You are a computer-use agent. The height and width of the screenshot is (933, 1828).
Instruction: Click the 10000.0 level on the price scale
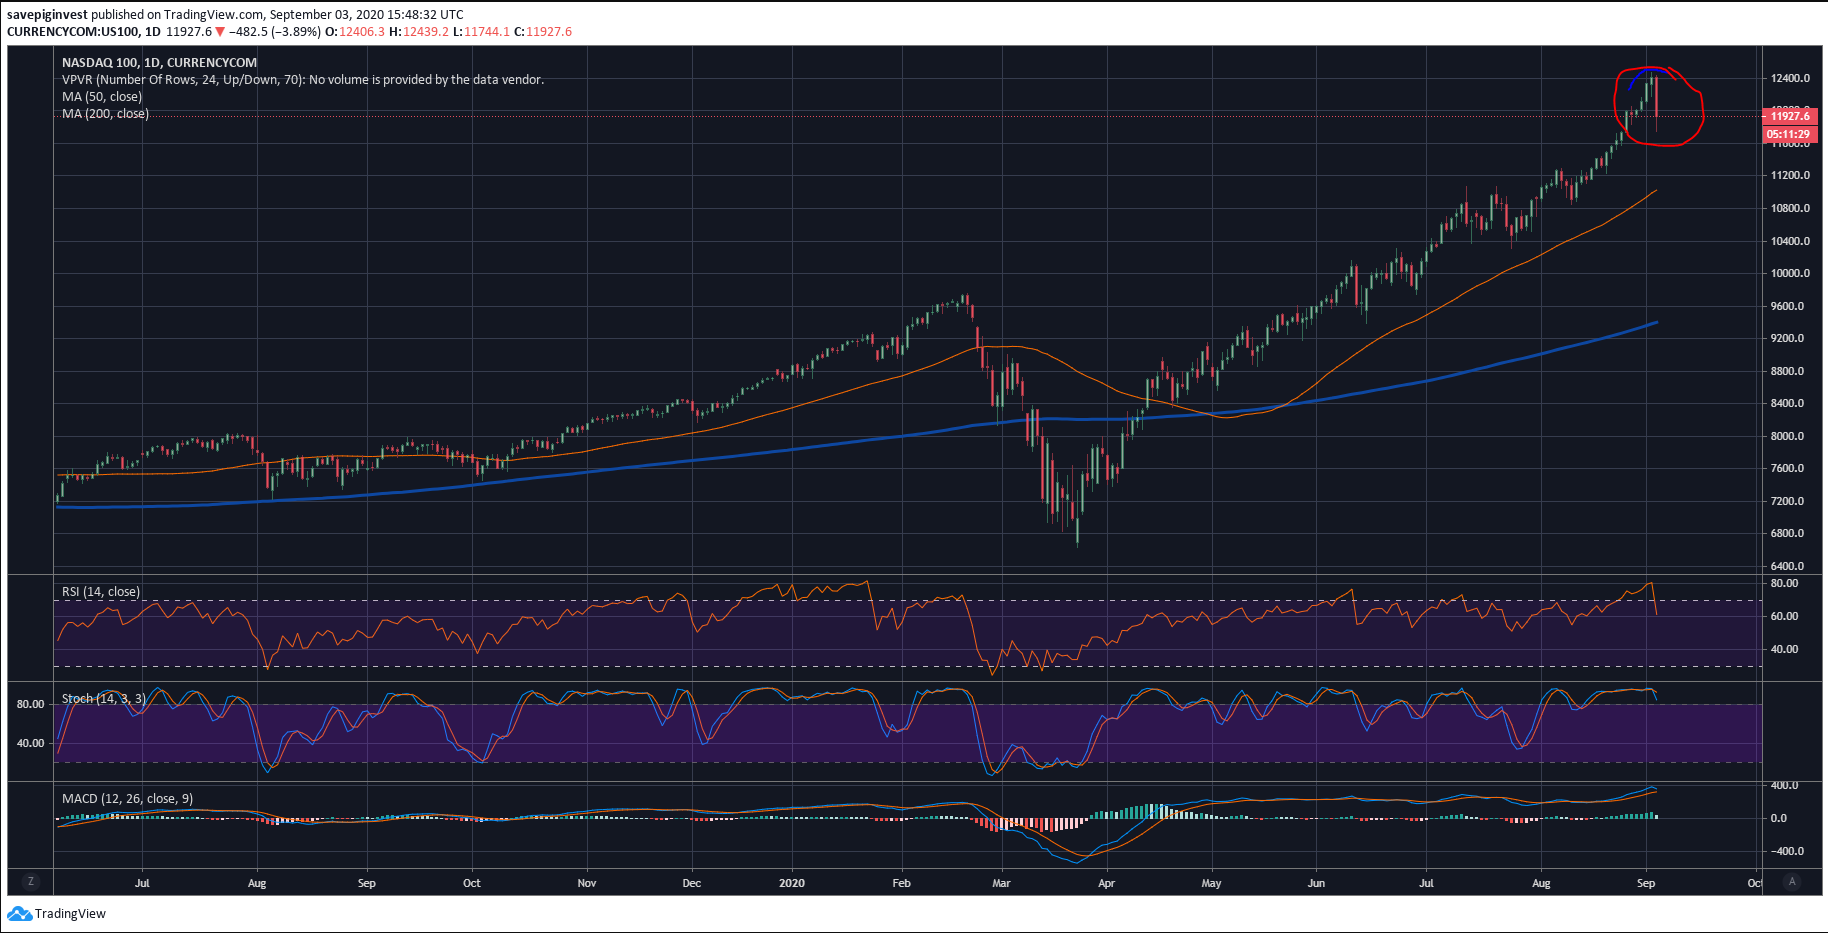1789,273
